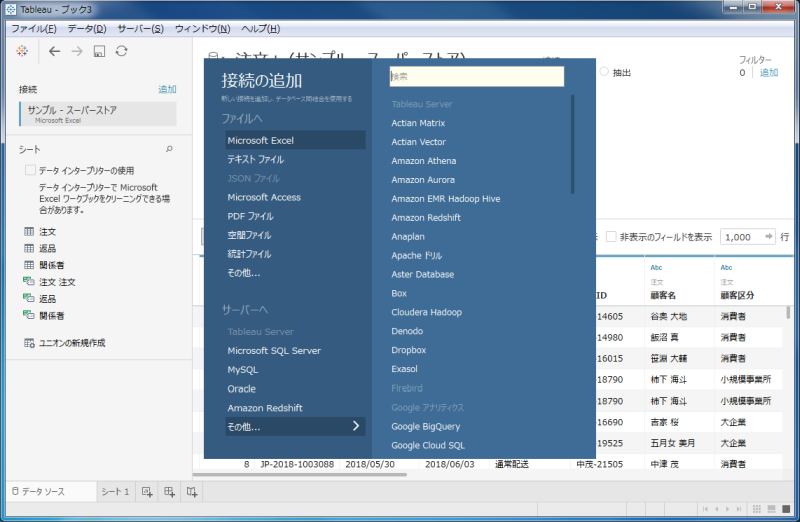The image size is (800, 522).
Task: Click the connector list vertical scrollbar
Action: click(x=572, y=144)
